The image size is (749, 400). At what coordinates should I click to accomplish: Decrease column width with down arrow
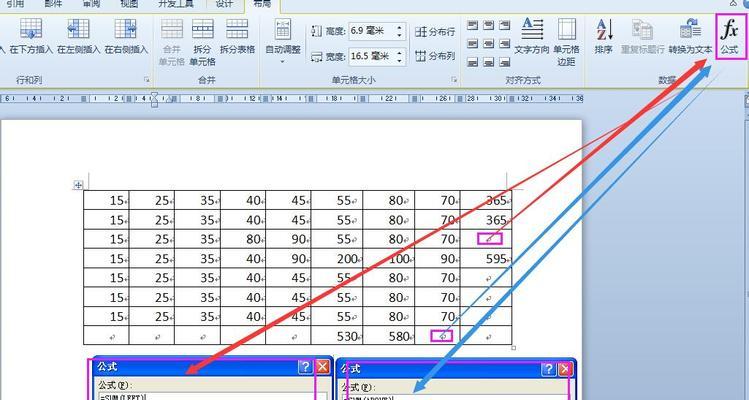click(x=399, y=61)
